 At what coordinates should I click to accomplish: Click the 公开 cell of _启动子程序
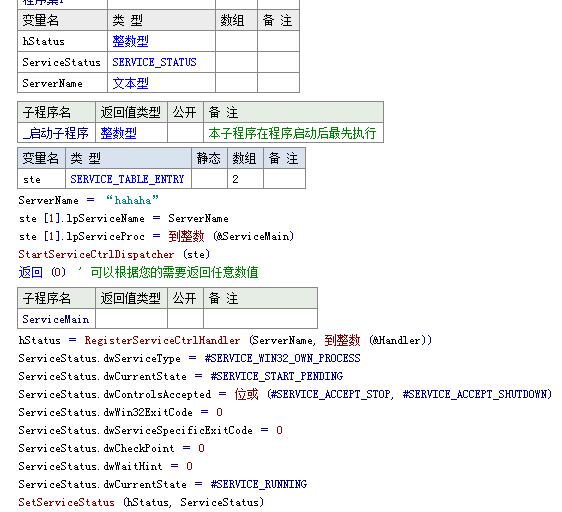[185, 133]
